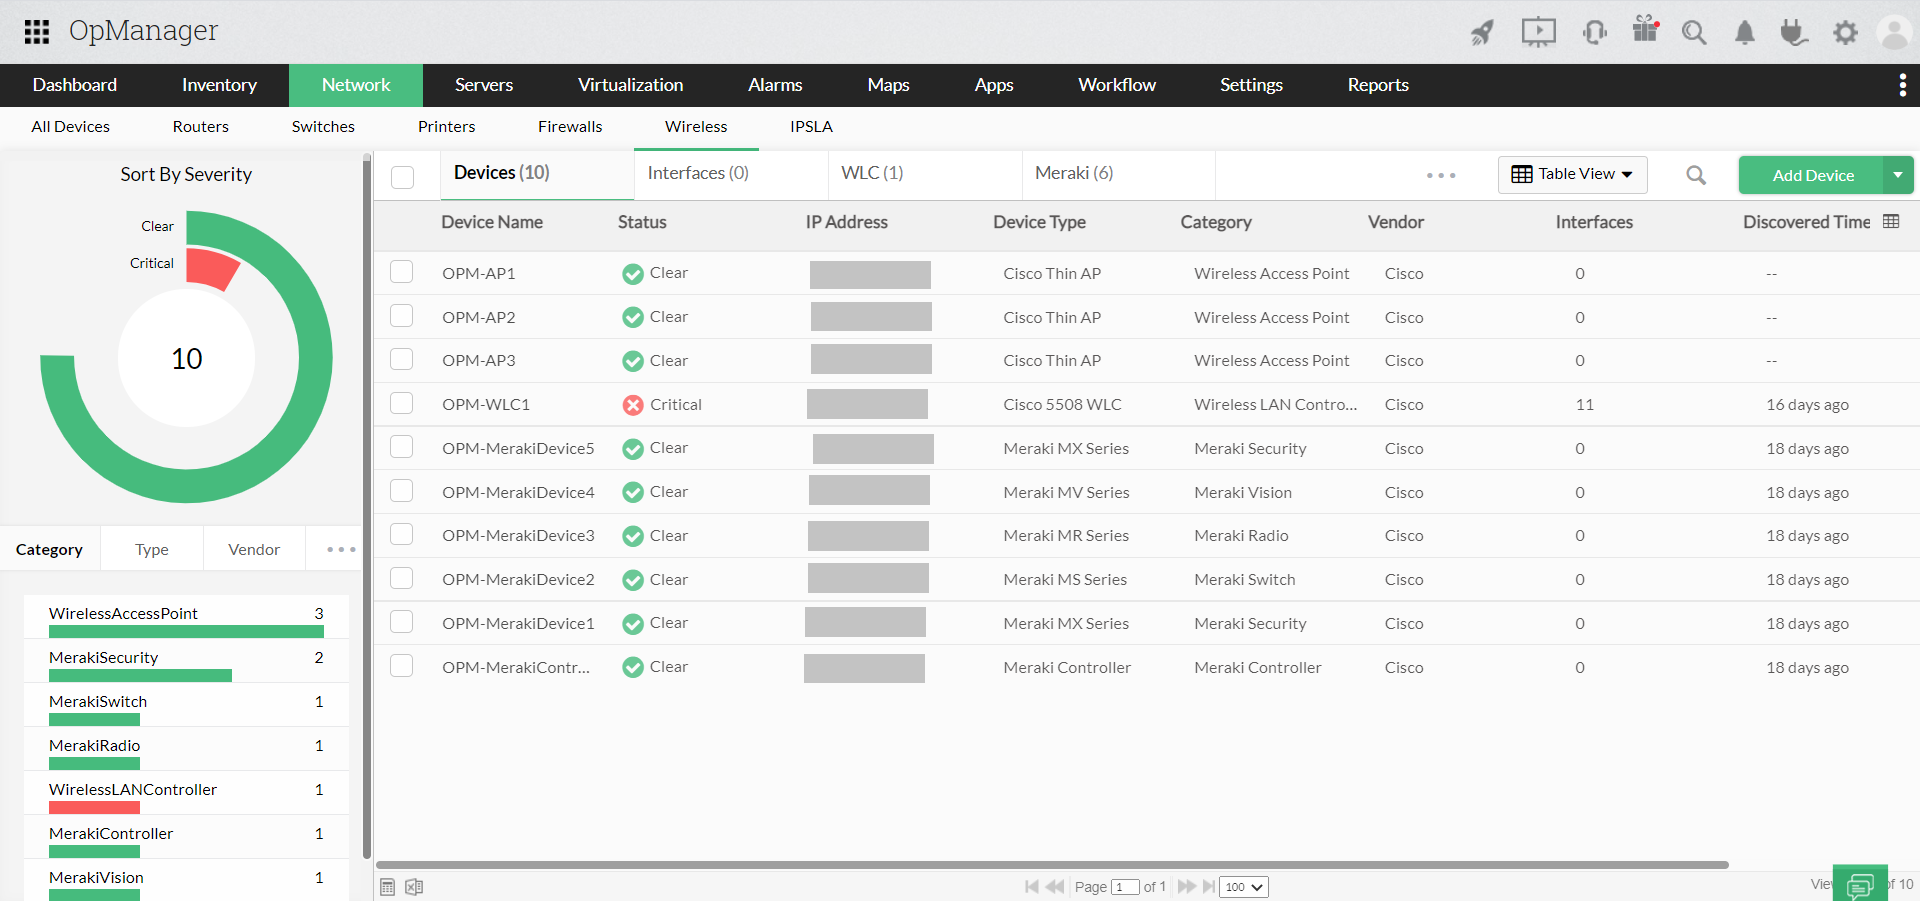1920x901 pixels.
Task: Open the OPM-MerakiDevice5 device link
Action: (518, 448)
